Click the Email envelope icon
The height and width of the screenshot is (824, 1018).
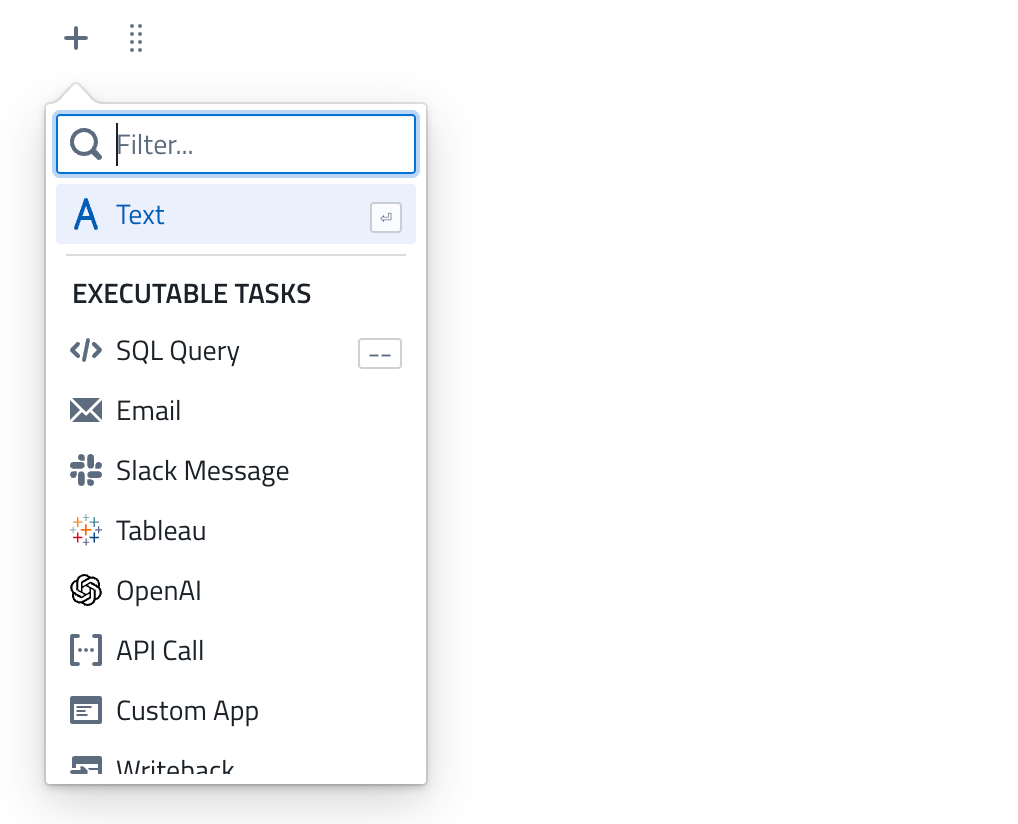click(x=86, y=411)
